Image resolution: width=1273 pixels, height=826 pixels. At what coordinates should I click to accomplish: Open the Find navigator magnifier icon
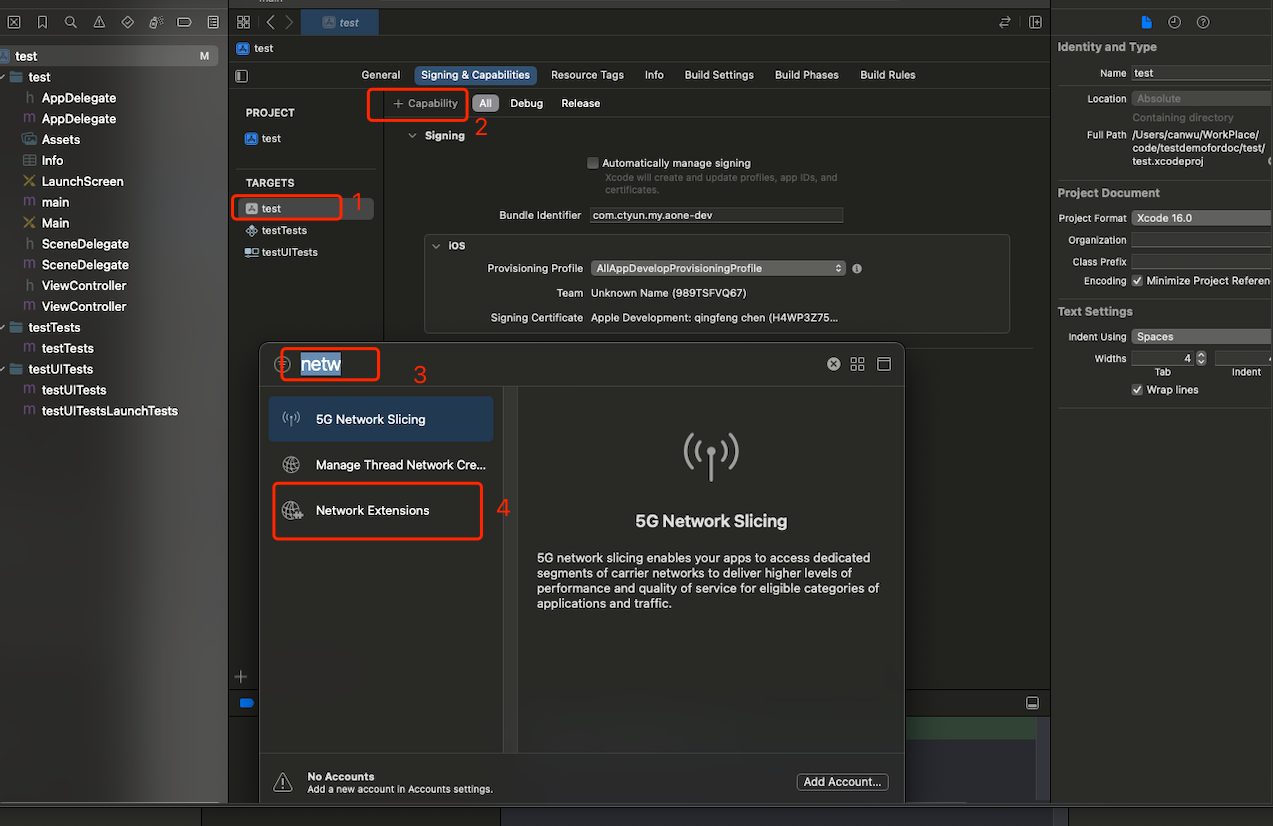70,22
